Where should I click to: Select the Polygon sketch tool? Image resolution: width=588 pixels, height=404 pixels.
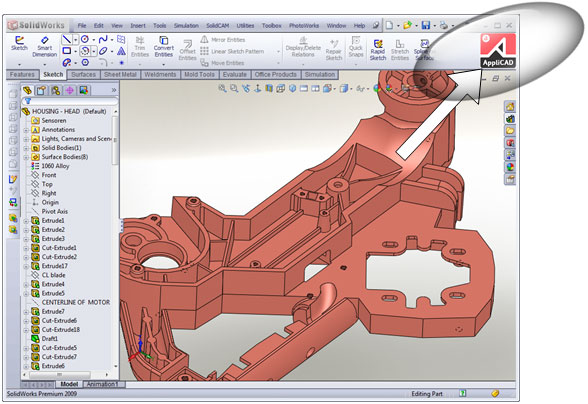pos(85,62)
